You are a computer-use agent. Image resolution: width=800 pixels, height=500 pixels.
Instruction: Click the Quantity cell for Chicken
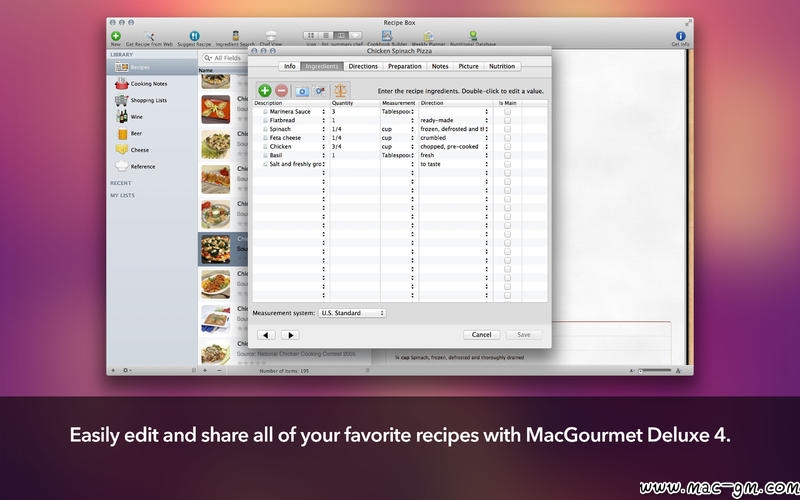(x=355, y=146)
